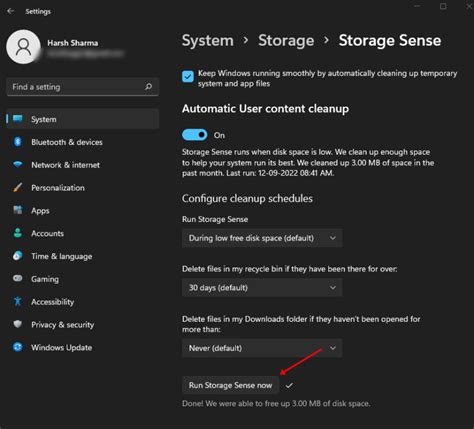Click the Accessibility figure icon

coord(18,302)
